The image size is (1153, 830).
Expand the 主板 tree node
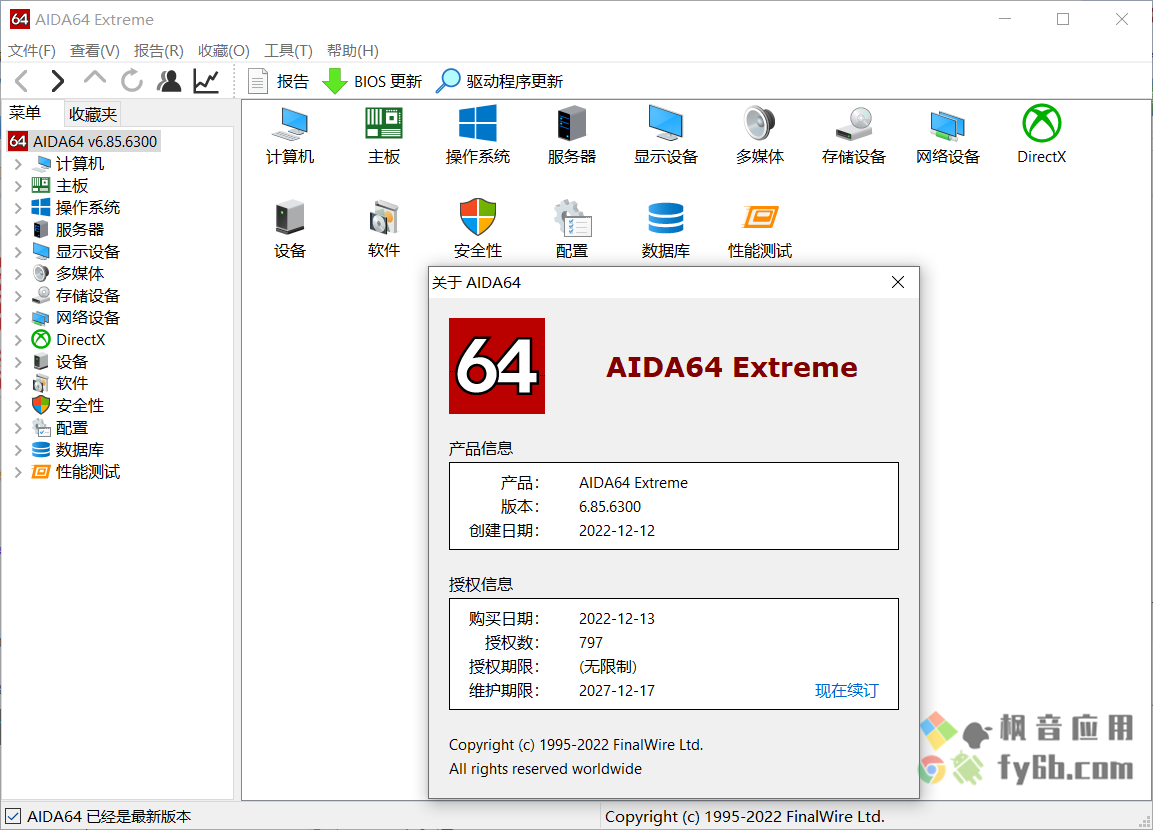pyautogui.click(x=18, y=186)
